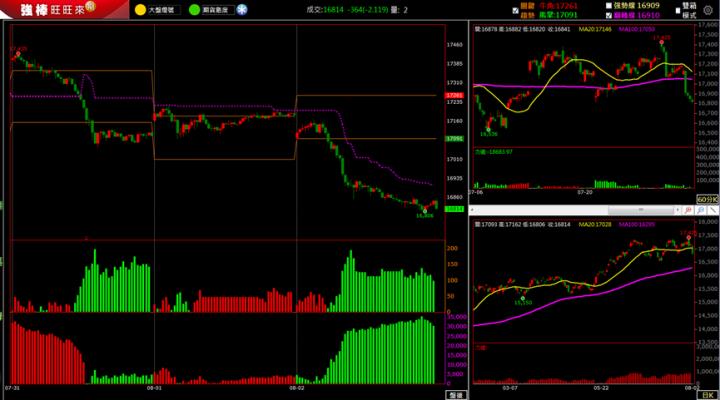Toggle the 弱勢線 checkbox
The height and width of the screenshot is (400, 720).
tap(609, 16)
